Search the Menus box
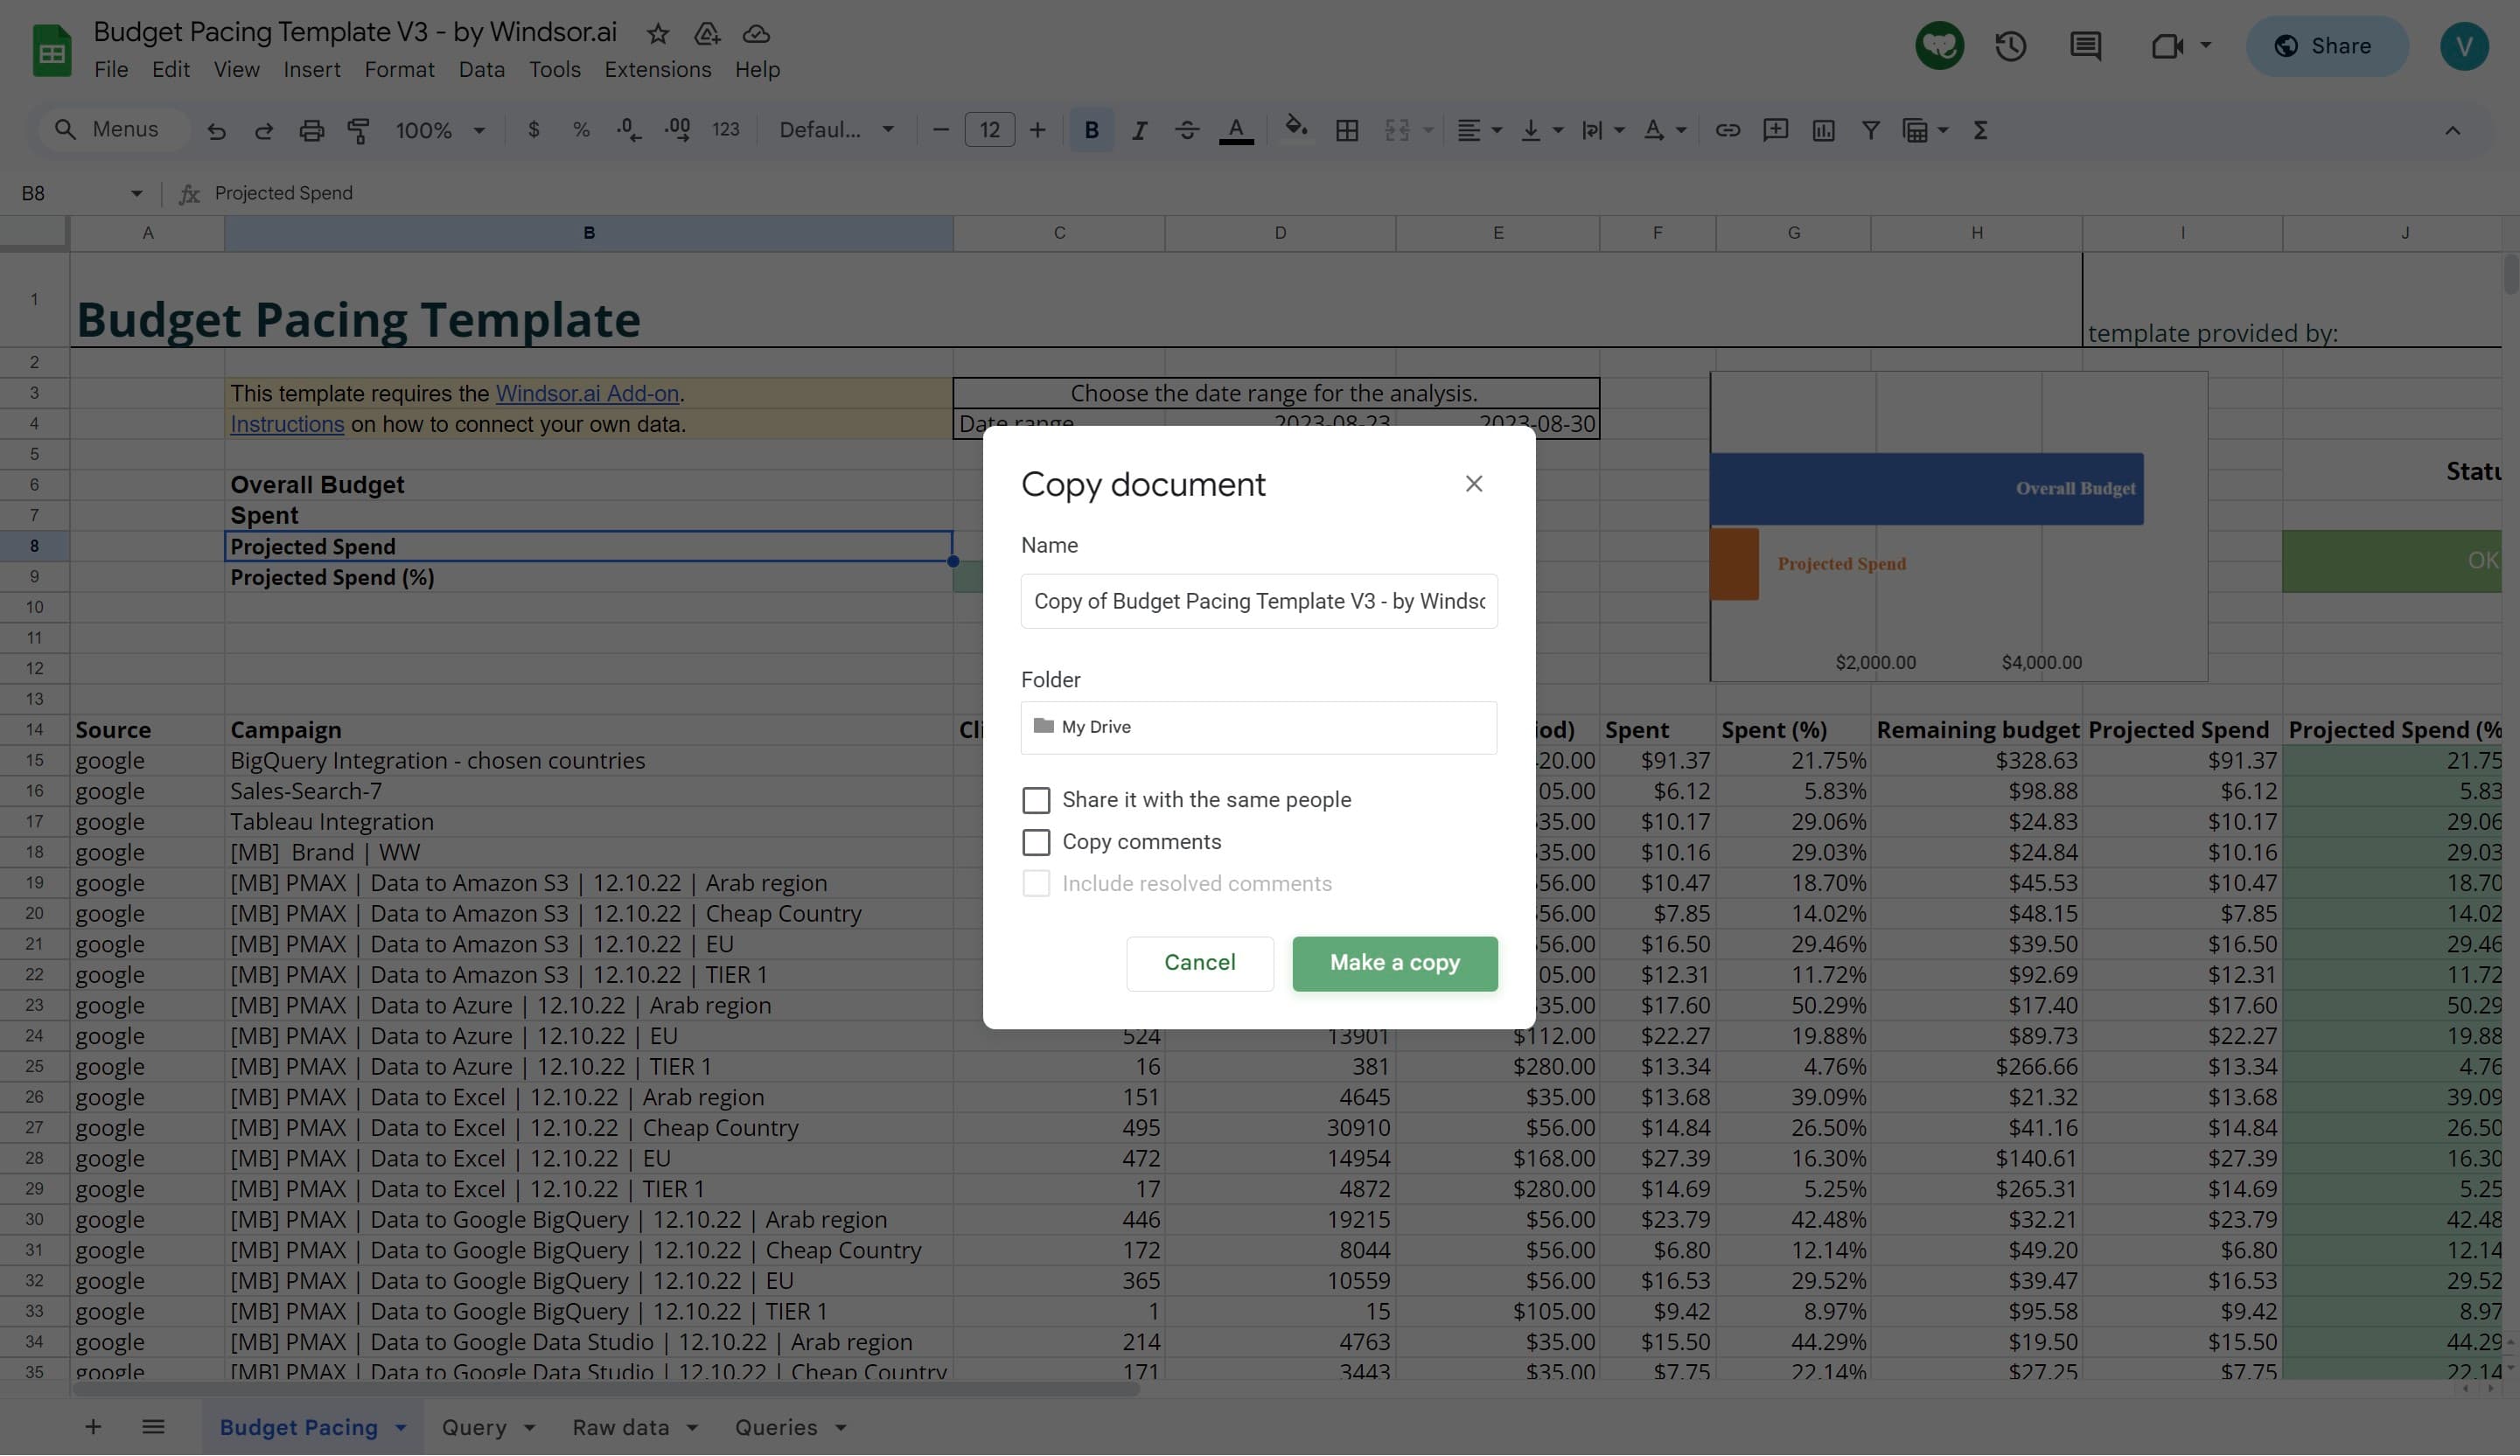The width and height of the screenshot is (2520, 1456). tap(112, 130)
